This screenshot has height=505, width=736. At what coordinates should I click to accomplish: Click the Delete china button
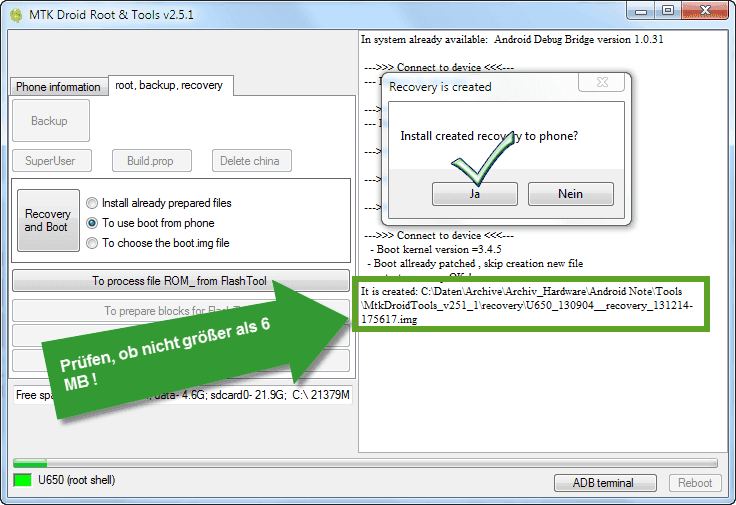[252, 161]
